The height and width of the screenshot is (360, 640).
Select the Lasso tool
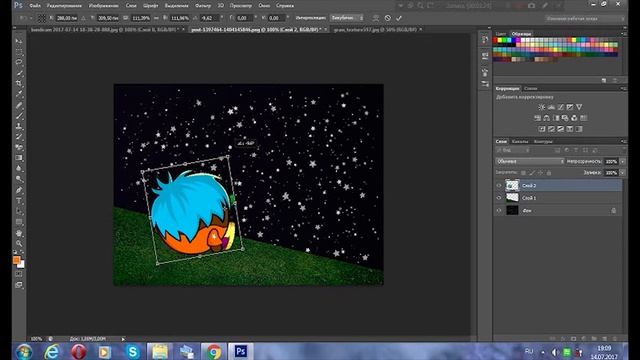(19, 62)
